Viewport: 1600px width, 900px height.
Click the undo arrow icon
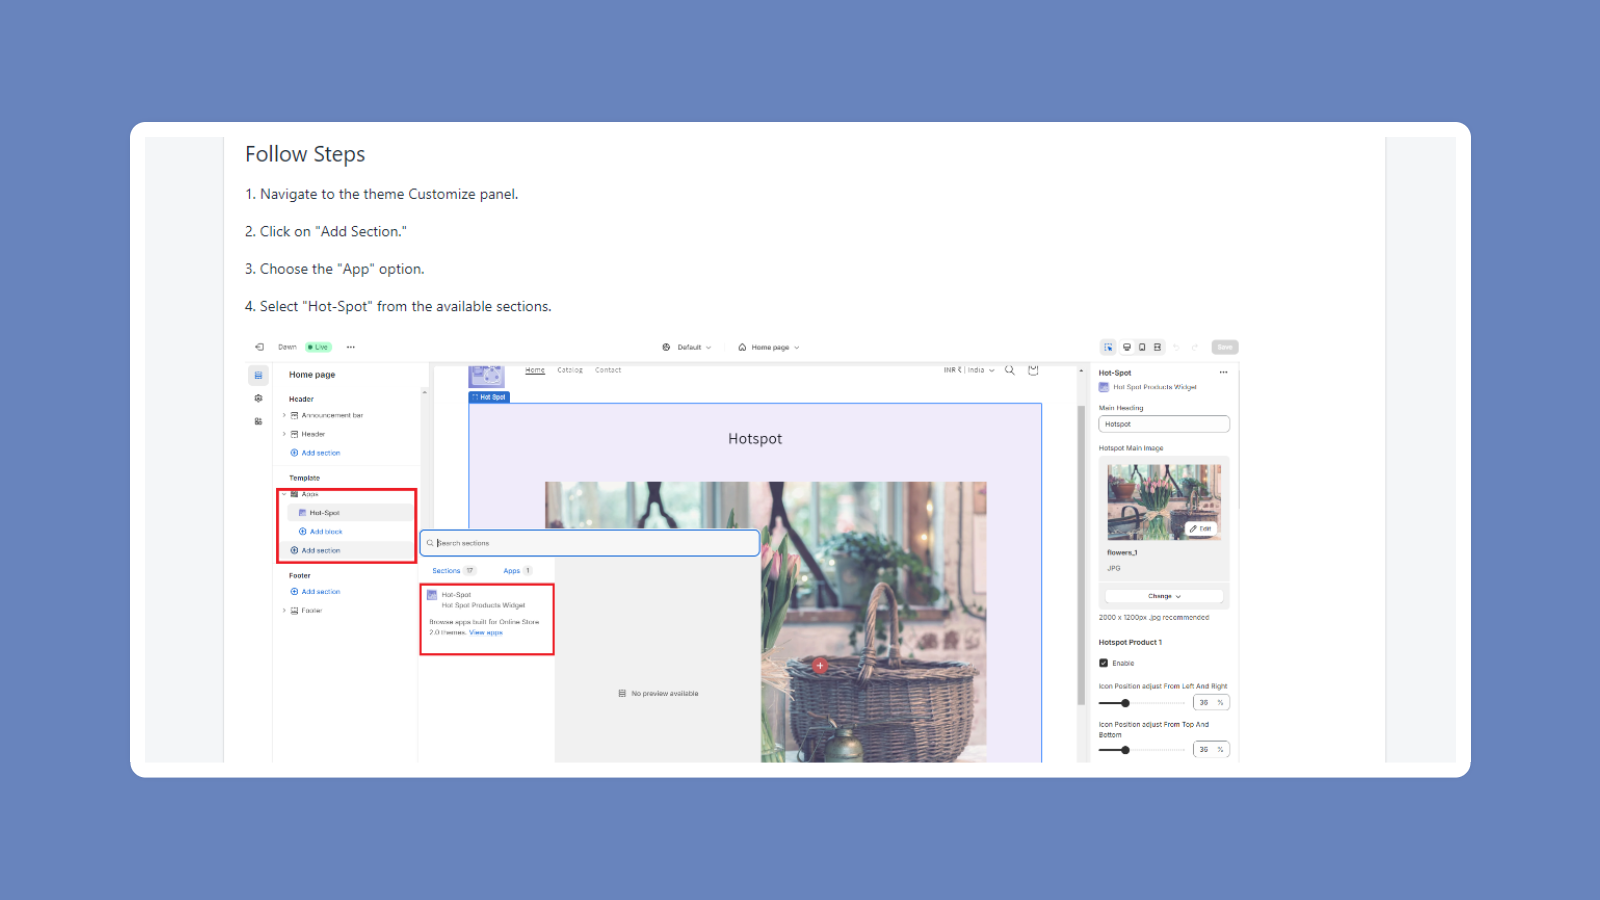click(x=1177, y=347)
